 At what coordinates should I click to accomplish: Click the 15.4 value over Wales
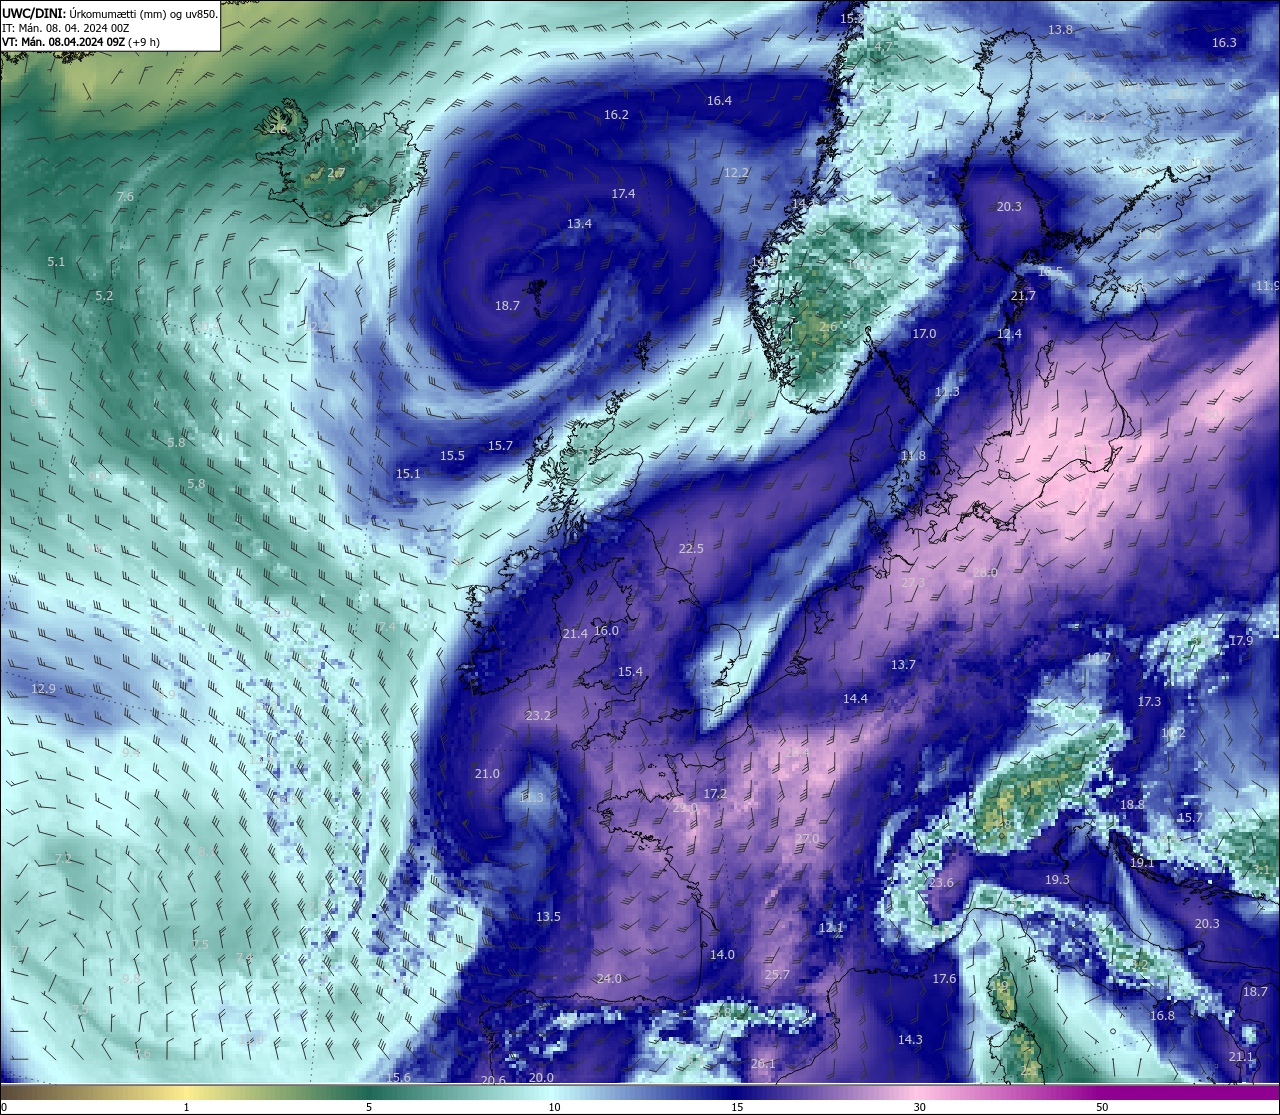coord(630,672)
